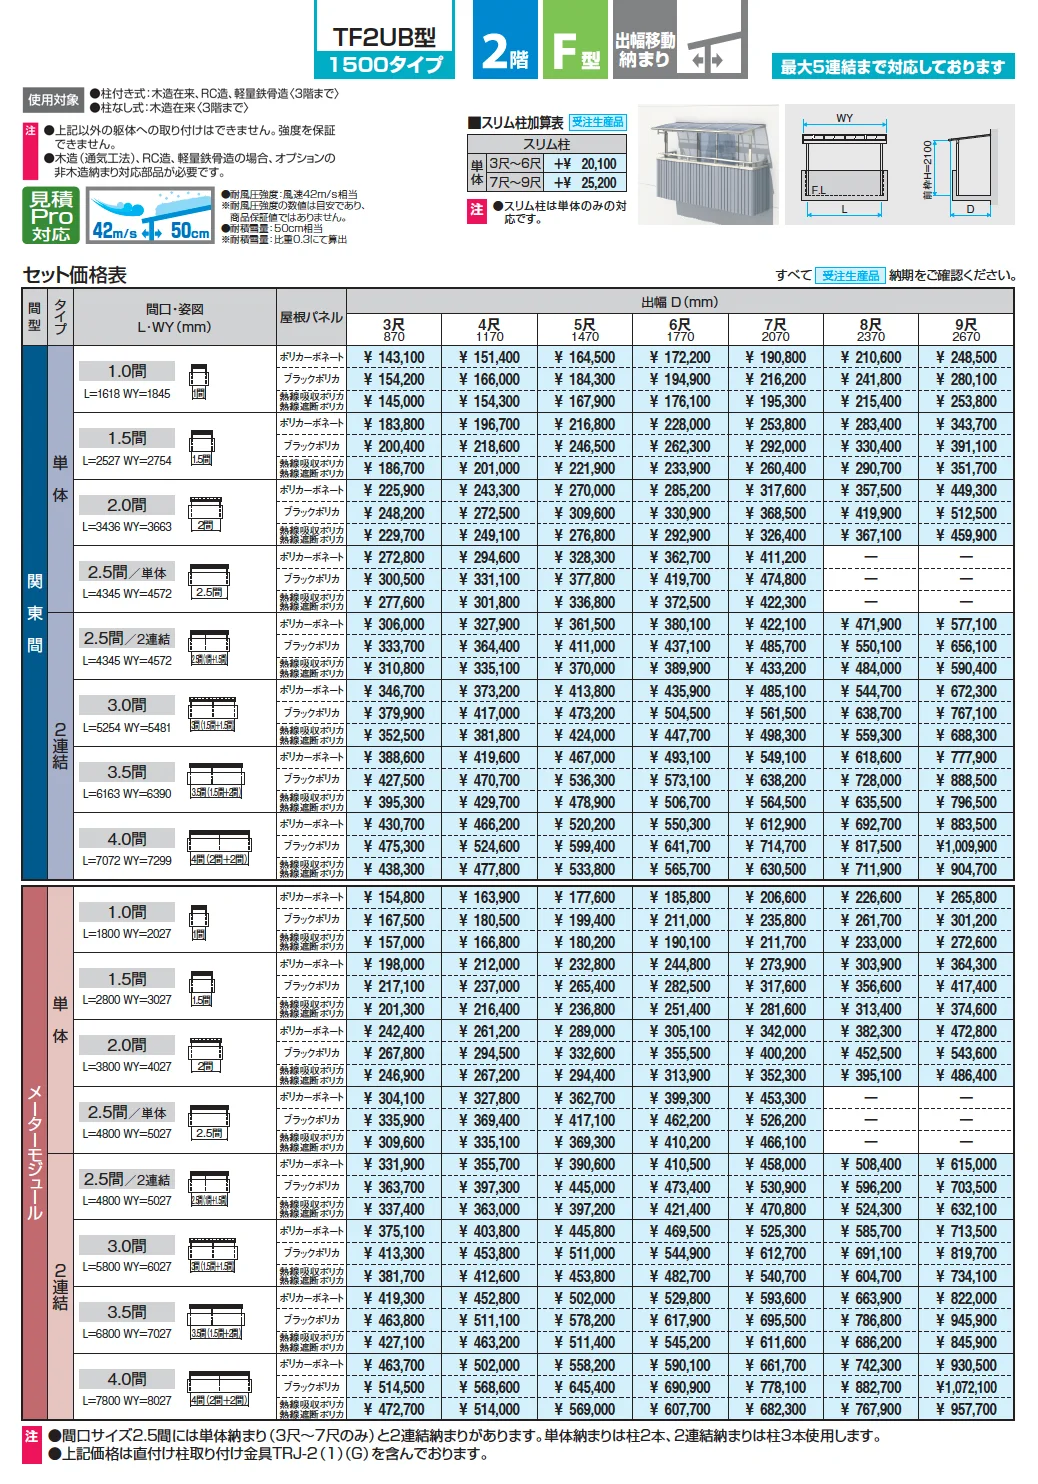Click the ¥ 957,700 price cell
1038x1484 pixels.
966,1409
